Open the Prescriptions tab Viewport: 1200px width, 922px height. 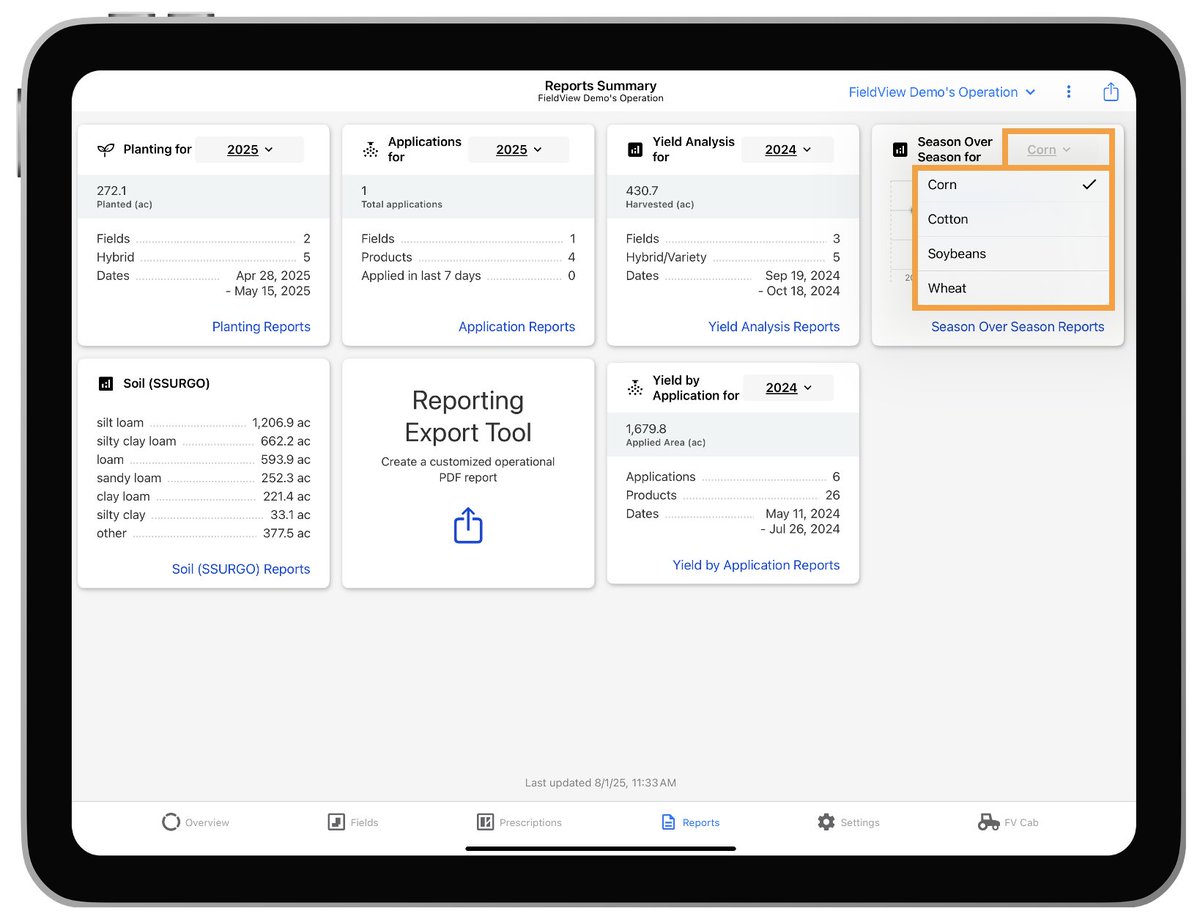(x=519, y=822)
